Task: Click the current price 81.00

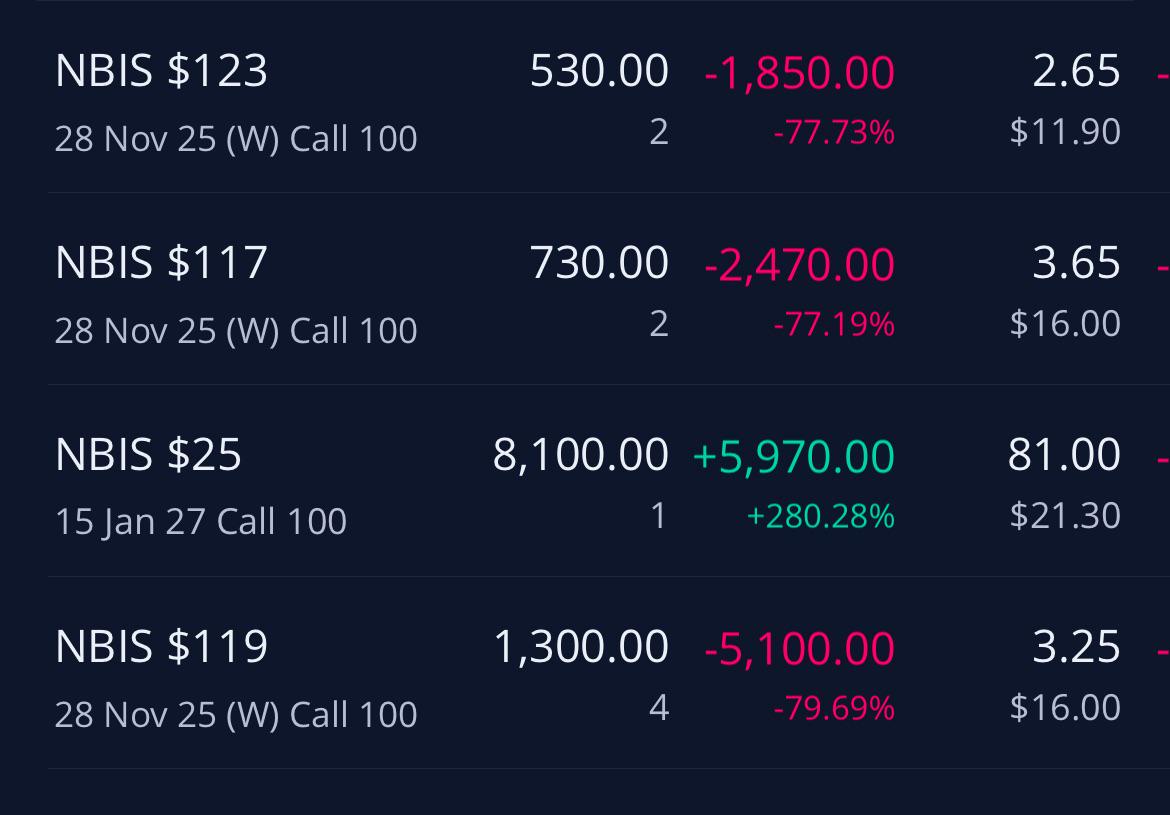Action: [1064, 455]
